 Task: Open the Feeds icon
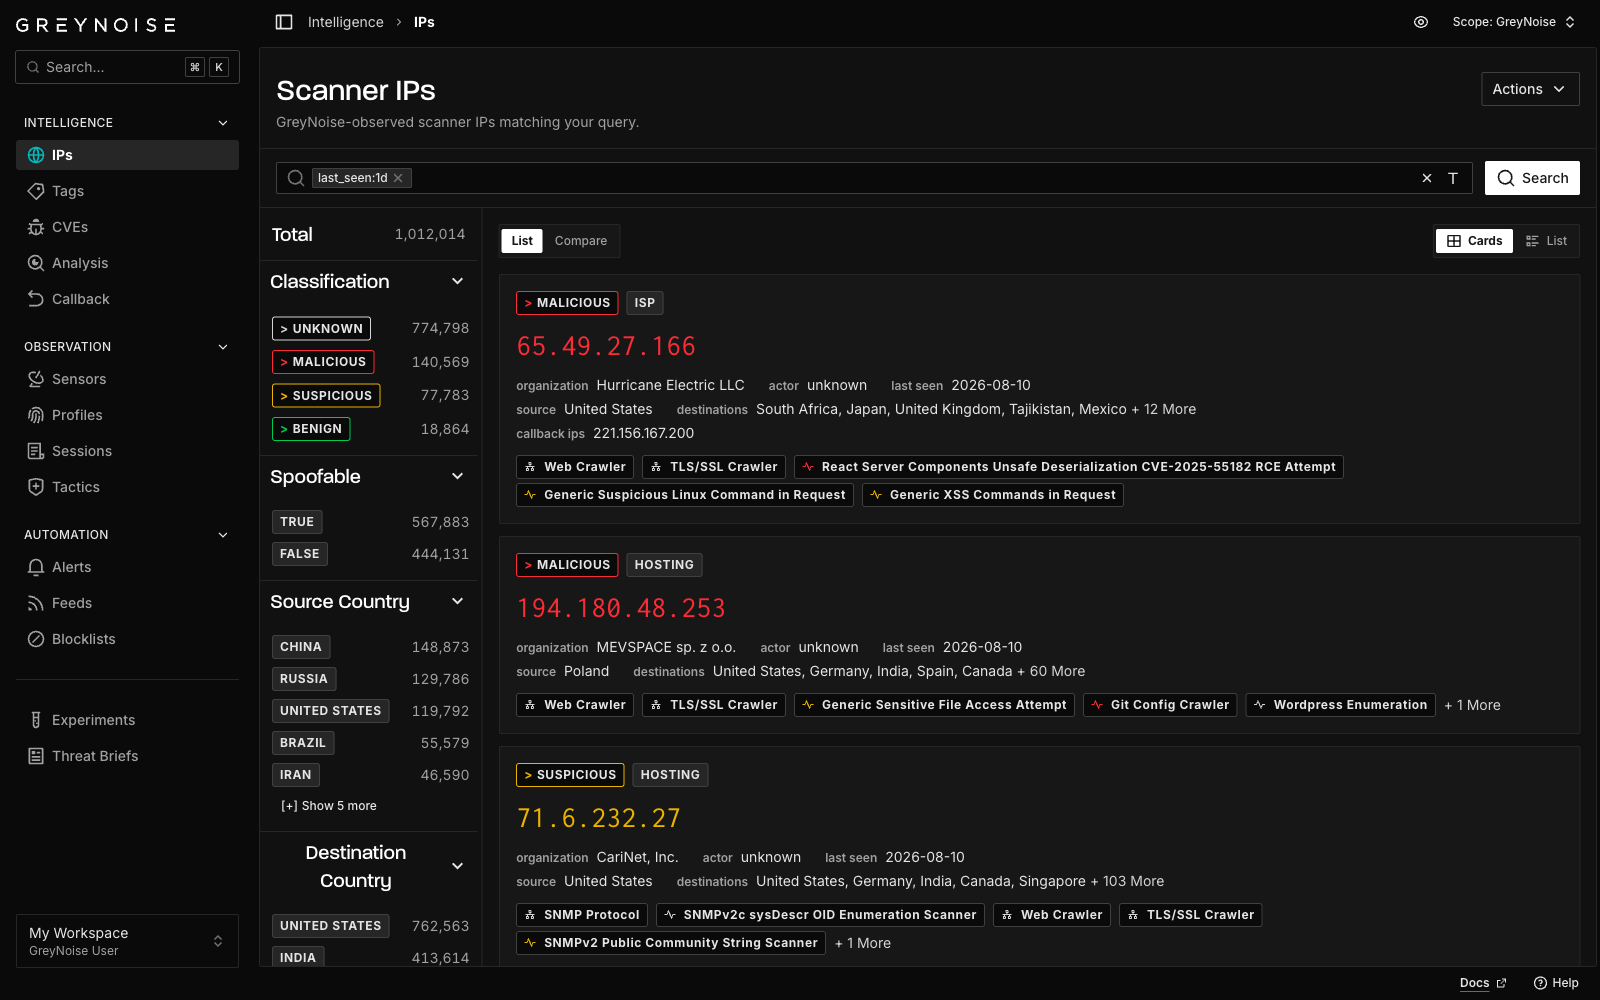point(36,603)
